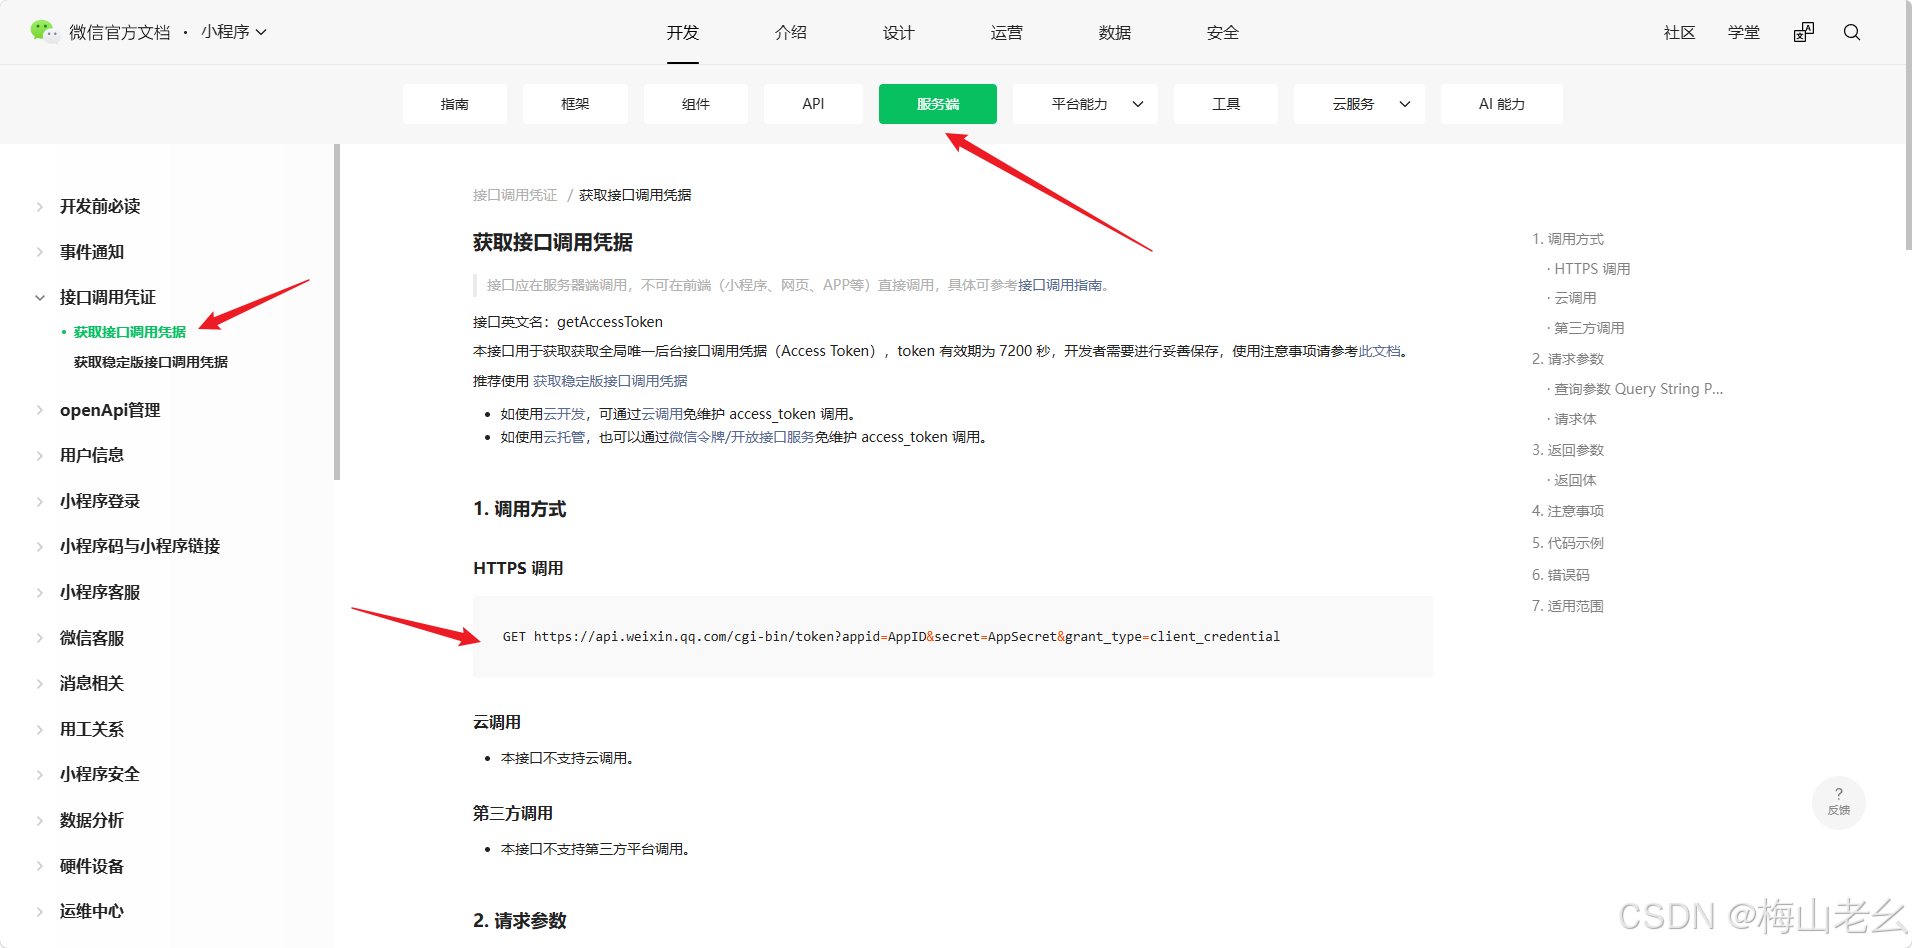
Task: Click the WeChat logo icon
Action: click(44, 32)
